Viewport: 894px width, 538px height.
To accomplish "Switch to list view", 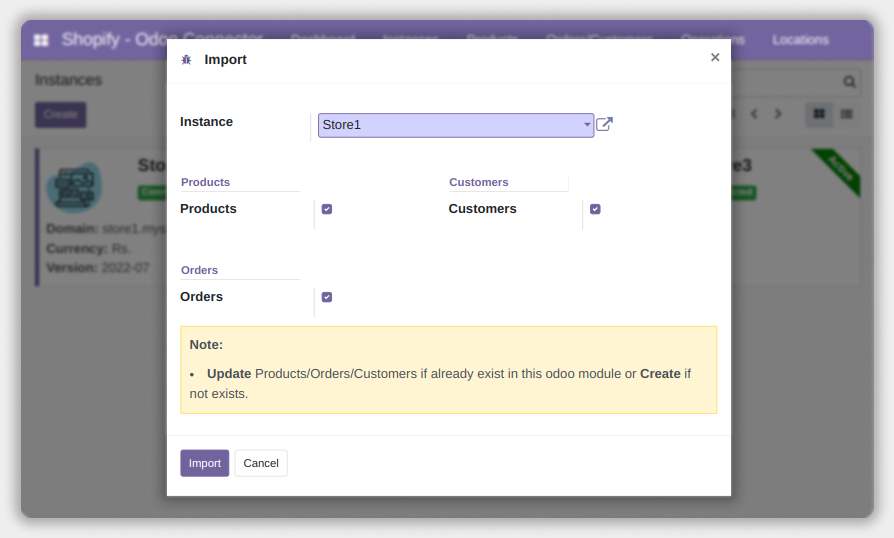I will tap(847, 114).
